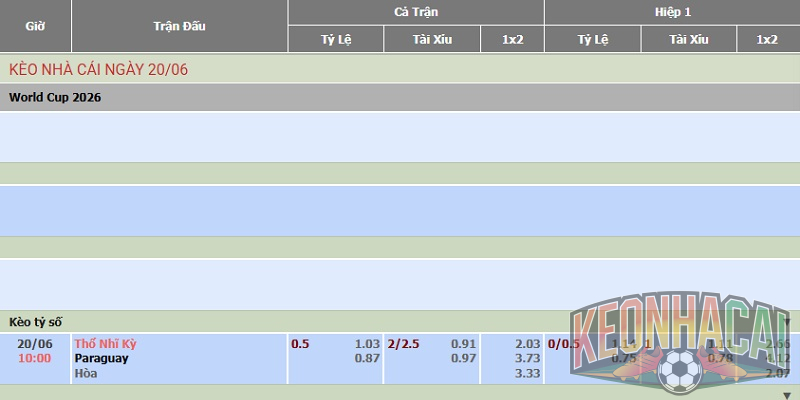Click the KÈO NHÀ CÁI NGÀY 20/06 heading
Image resolution: width=800 pixels, height=400 pixels.
[98, 69]
